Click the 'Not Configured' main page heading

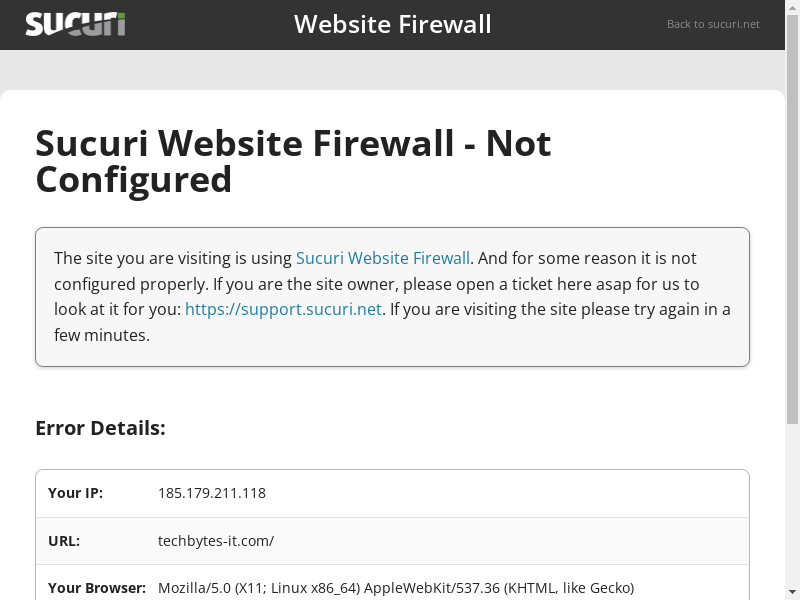coord(293,161)
